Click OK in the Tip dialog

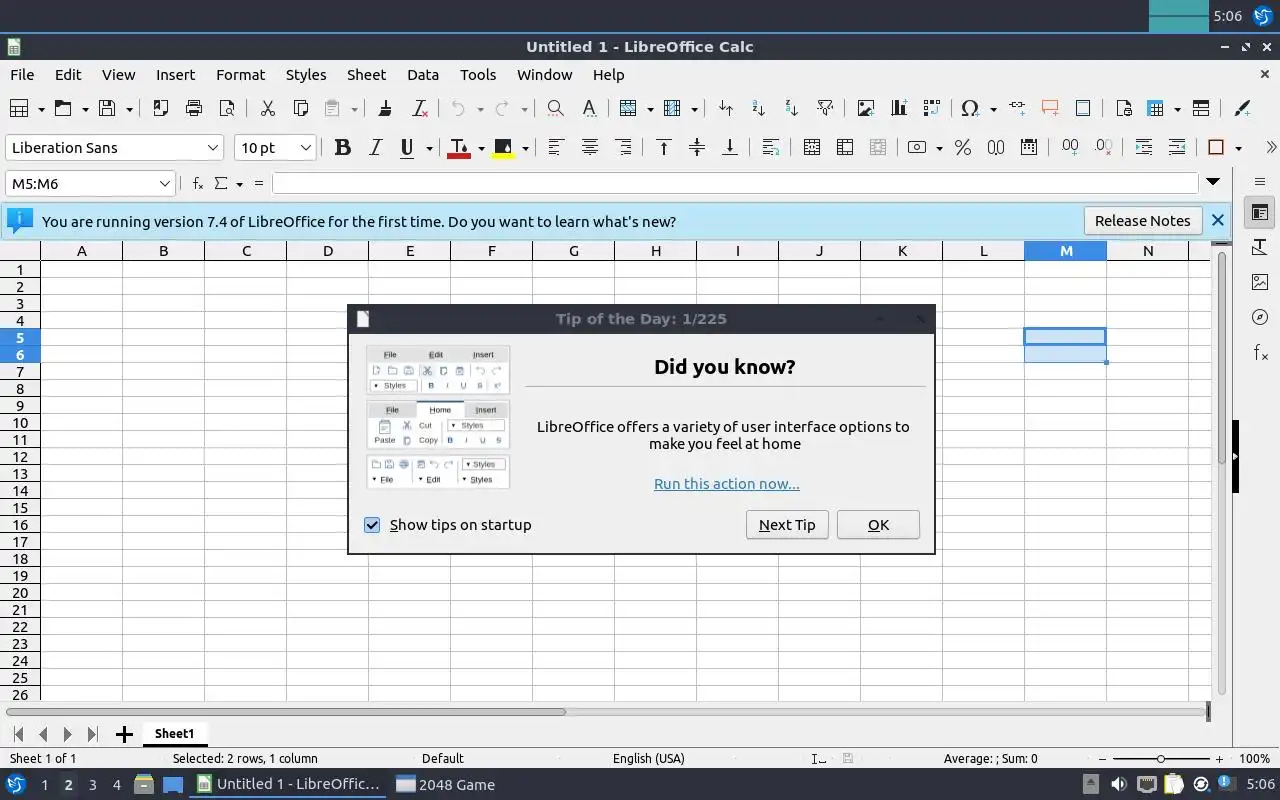point(878,525)
